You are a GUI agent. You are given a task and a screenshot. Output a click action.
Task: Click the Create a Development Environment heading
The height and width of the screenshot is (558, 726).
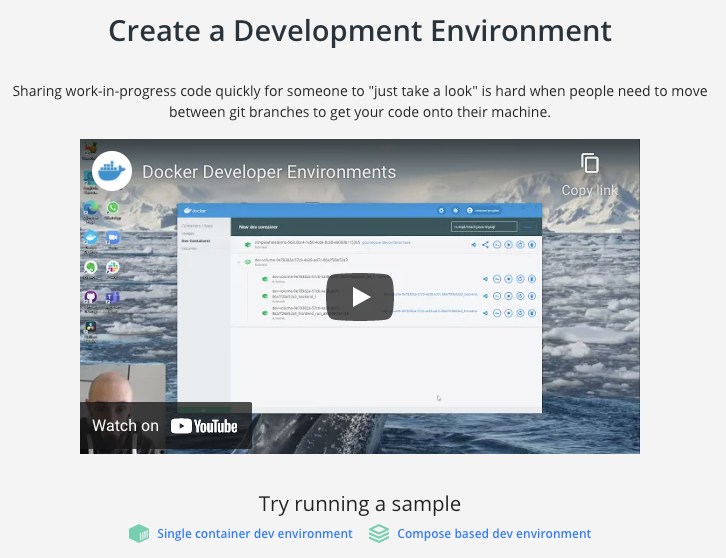(360, 31)
